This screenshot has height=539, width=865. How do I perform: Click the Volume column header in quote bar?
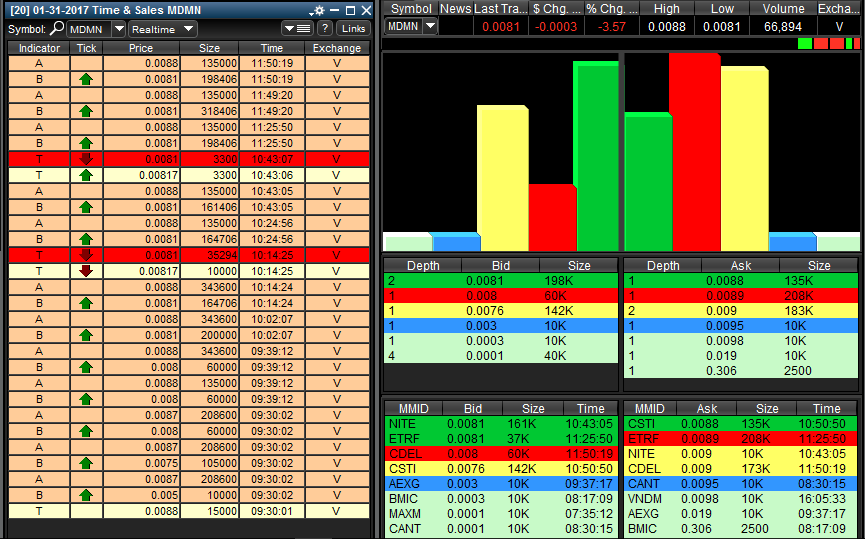tap(783, 8)
